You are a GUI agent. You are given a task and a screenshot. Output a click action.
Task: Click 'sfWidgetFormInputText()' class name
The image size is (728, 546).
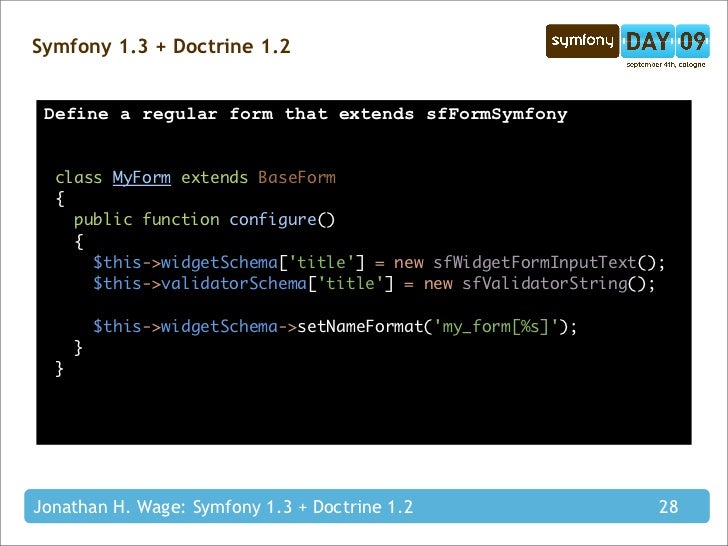[x=545, y=262]
